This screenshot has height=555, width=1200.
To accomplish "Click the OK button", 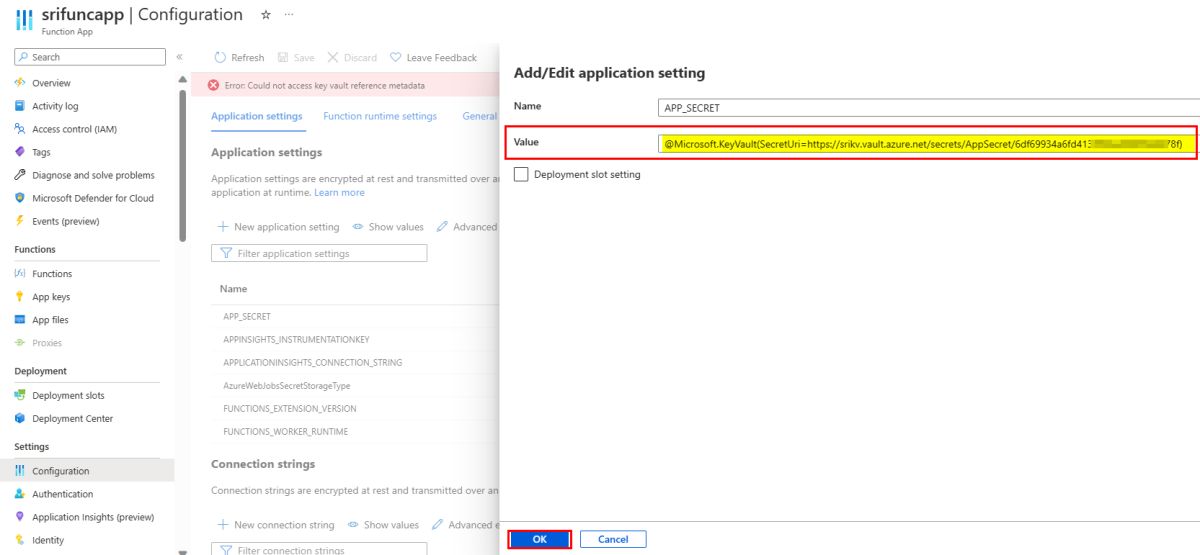I will click(540, 539).
